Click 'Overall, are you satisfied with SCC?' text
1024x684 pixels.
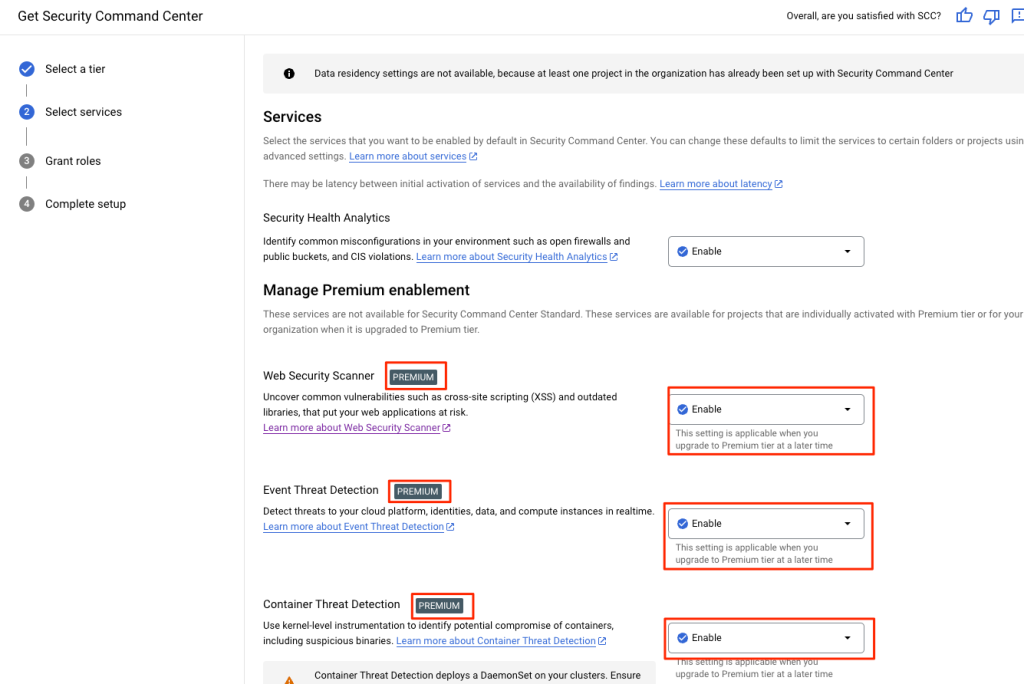tap(863, 16)
